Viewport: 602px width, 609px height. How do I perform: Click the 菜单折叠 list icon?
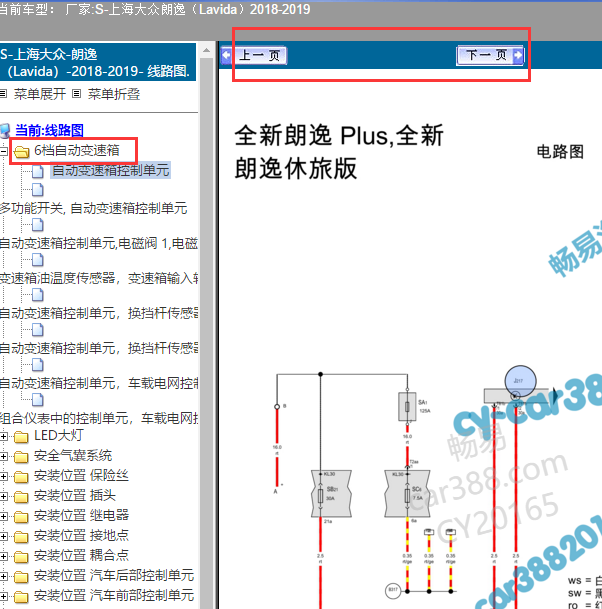77,94
